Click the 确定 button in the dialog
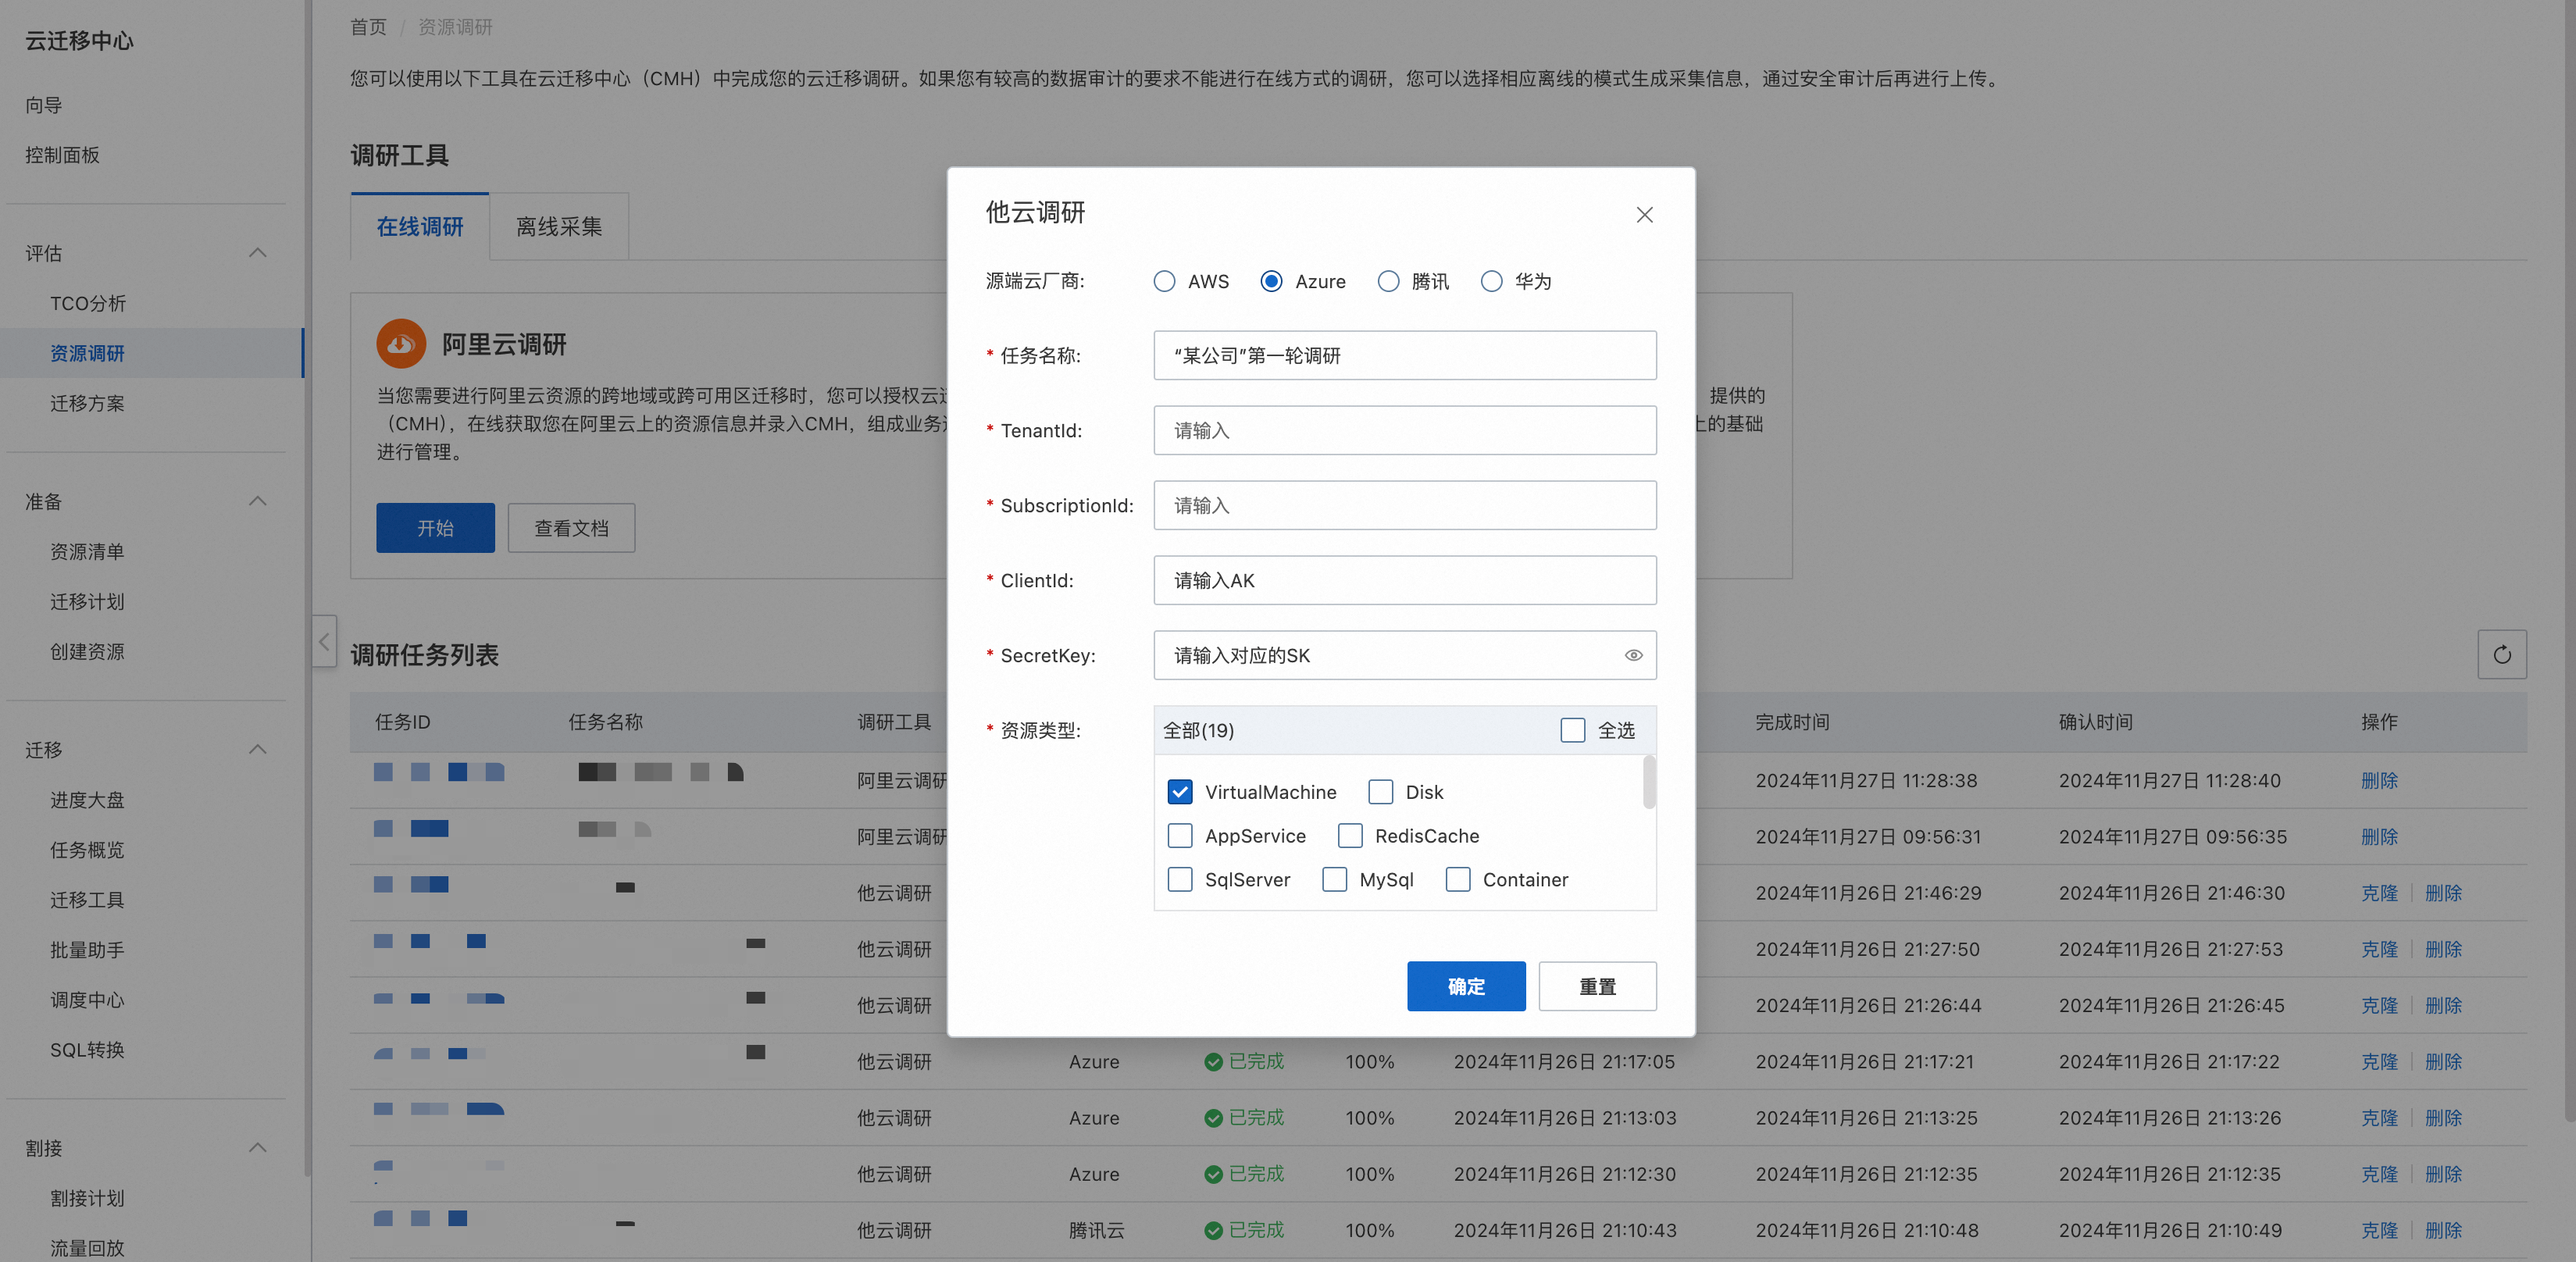2576x1262 pixels. [1466, 986]
